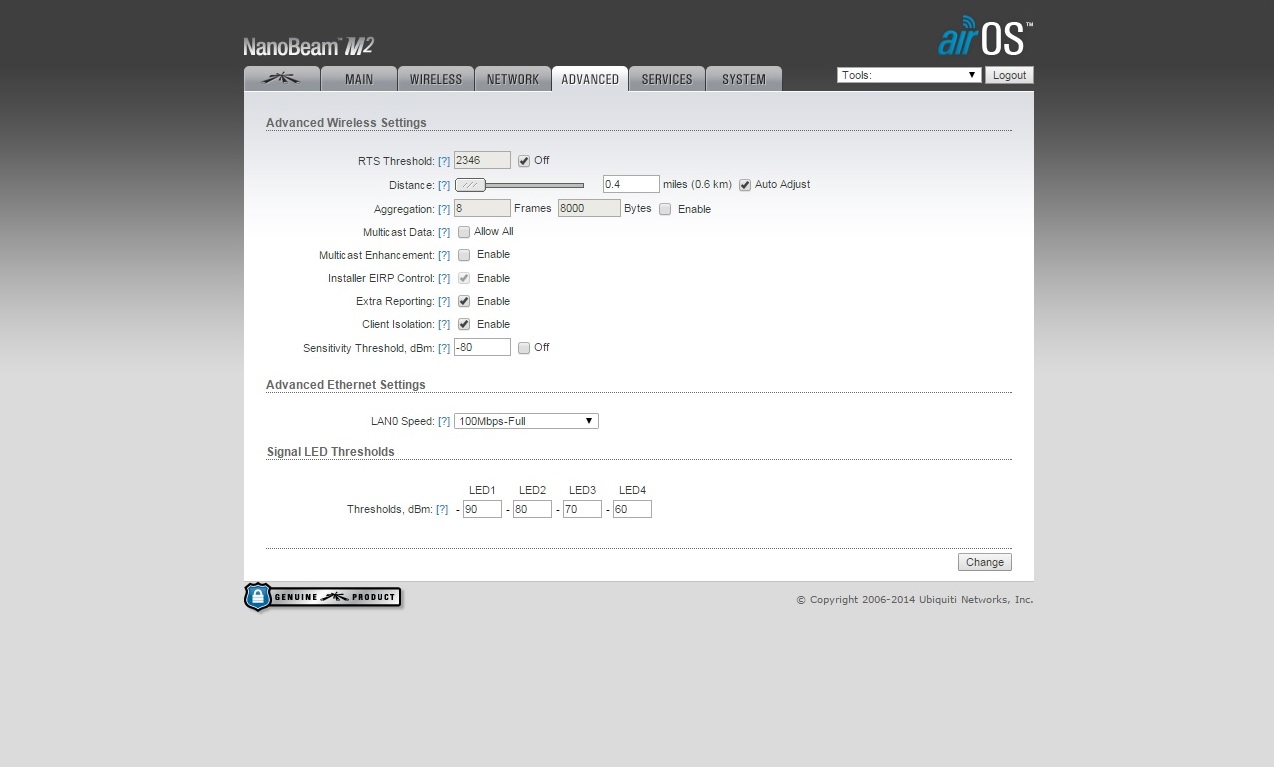This screenshot has width=1274, height=767.
Task: Open help for Client Isolation
Action: (444, 324)
